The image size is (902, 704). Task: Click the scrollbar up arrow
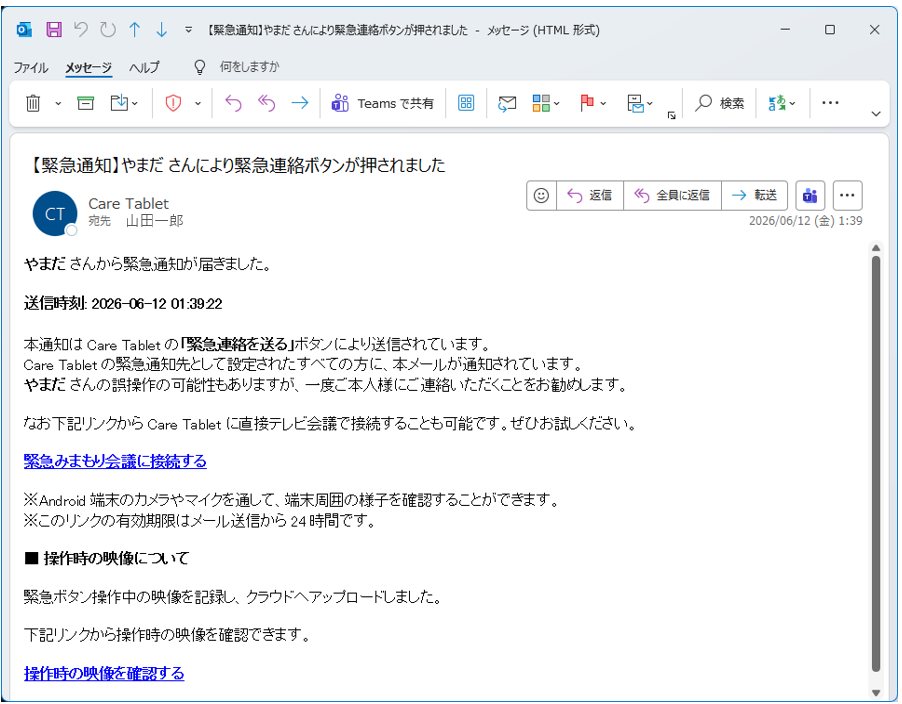tap(876, 248)
